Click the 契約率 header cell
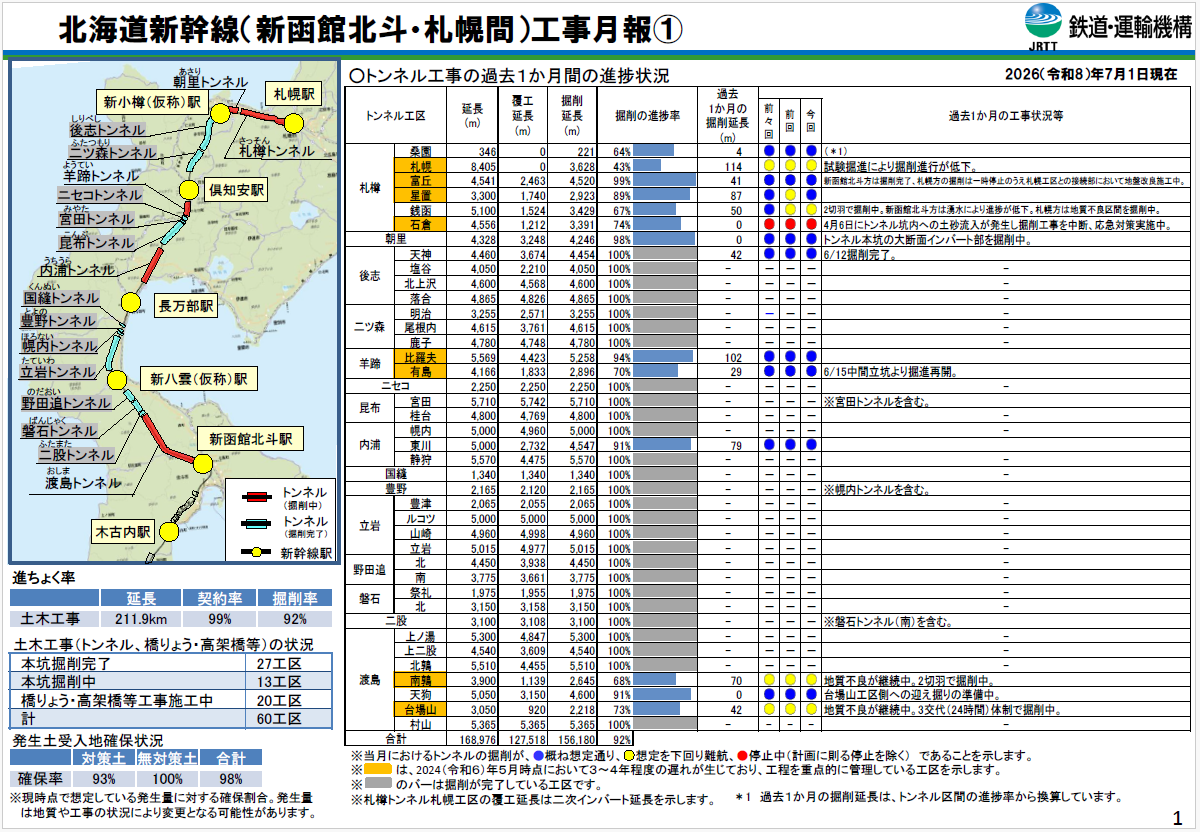 (x=220, y=598)
